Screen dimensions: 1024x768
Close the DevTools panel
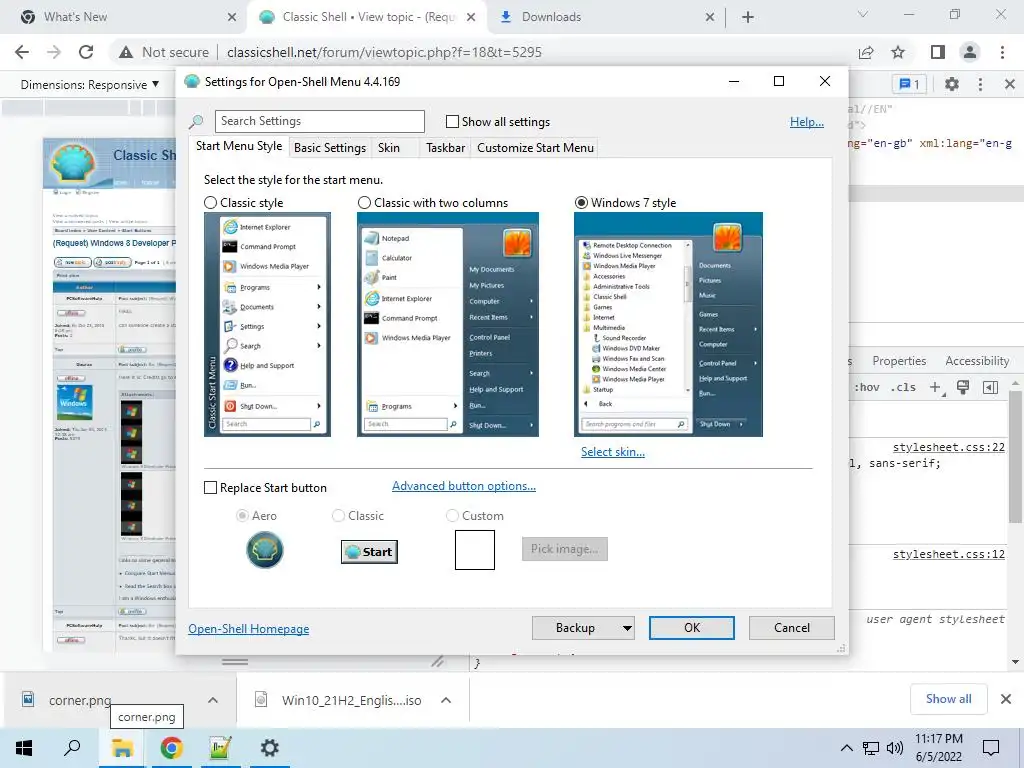[x=1010, y=84]
